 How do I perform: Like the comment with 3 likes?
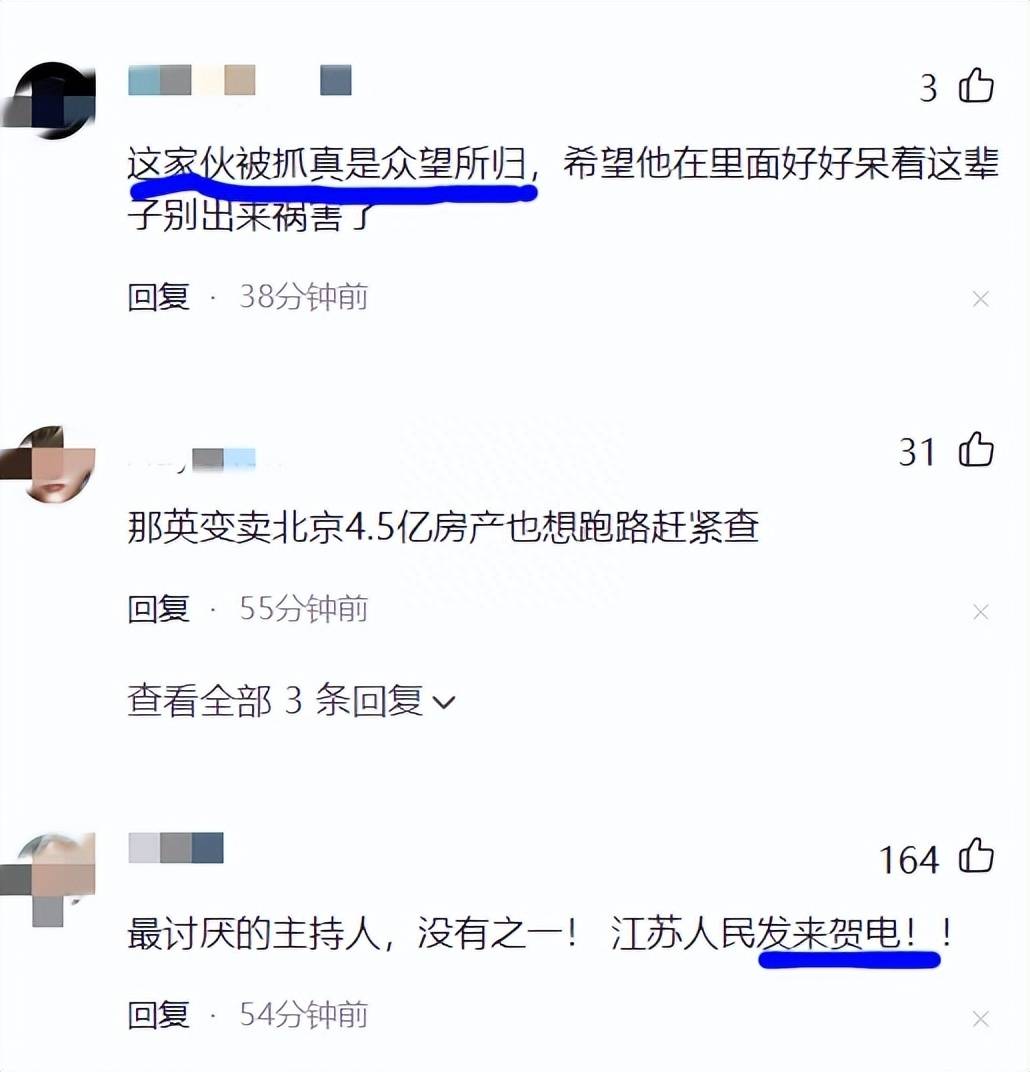[976, 85]
